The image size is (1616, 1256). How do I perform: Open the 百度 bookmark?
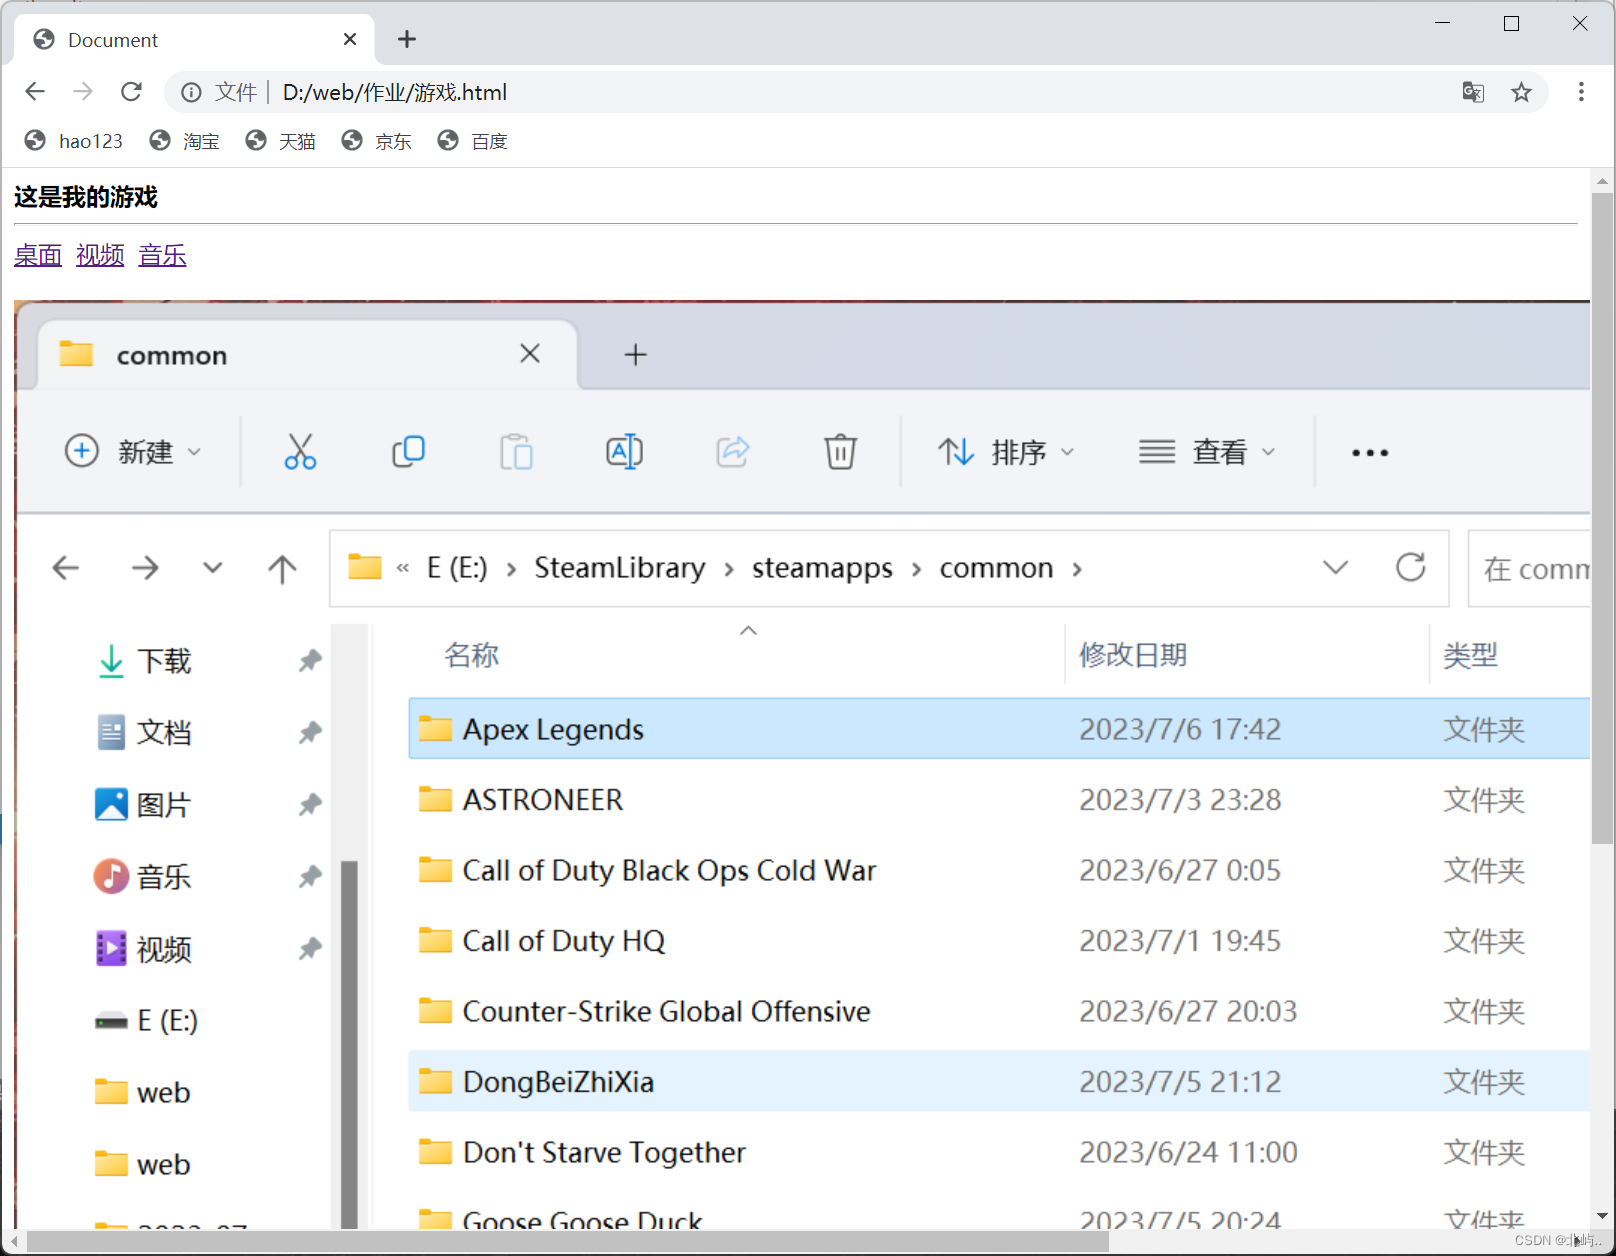point(473,141)
